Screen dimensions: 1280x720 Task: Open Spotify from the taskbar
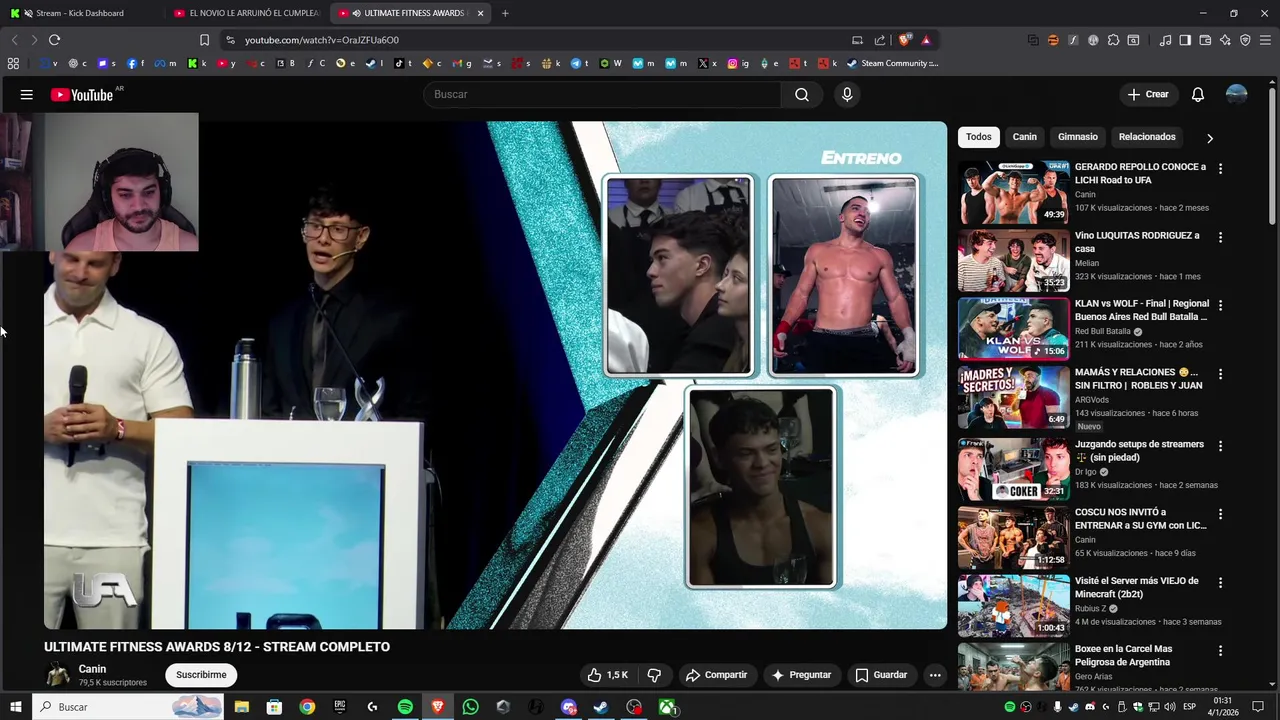(x=405, y=707)
